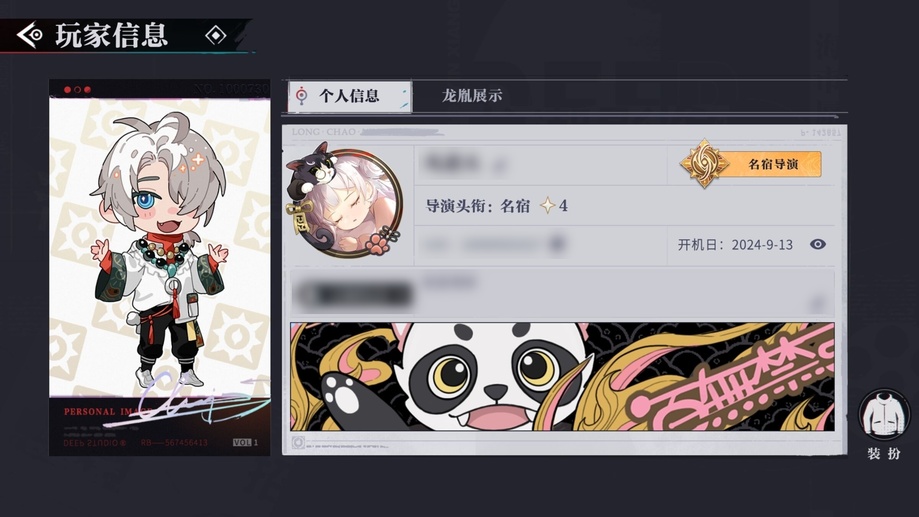This screenshot has width=919, height=517.
Task: Click the blurred signature text field
Action: coord(562,293)
